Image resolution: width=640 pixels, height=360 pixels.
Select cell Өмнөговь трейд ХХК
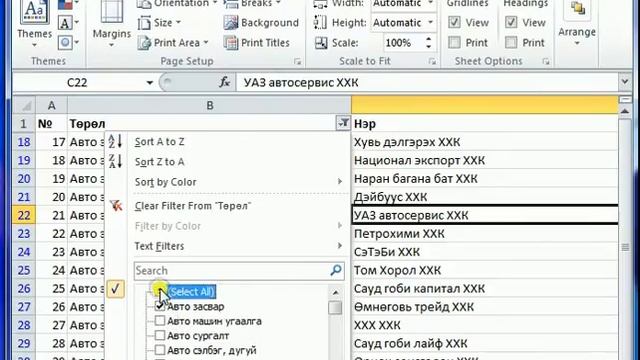click(x=485, y=307)
